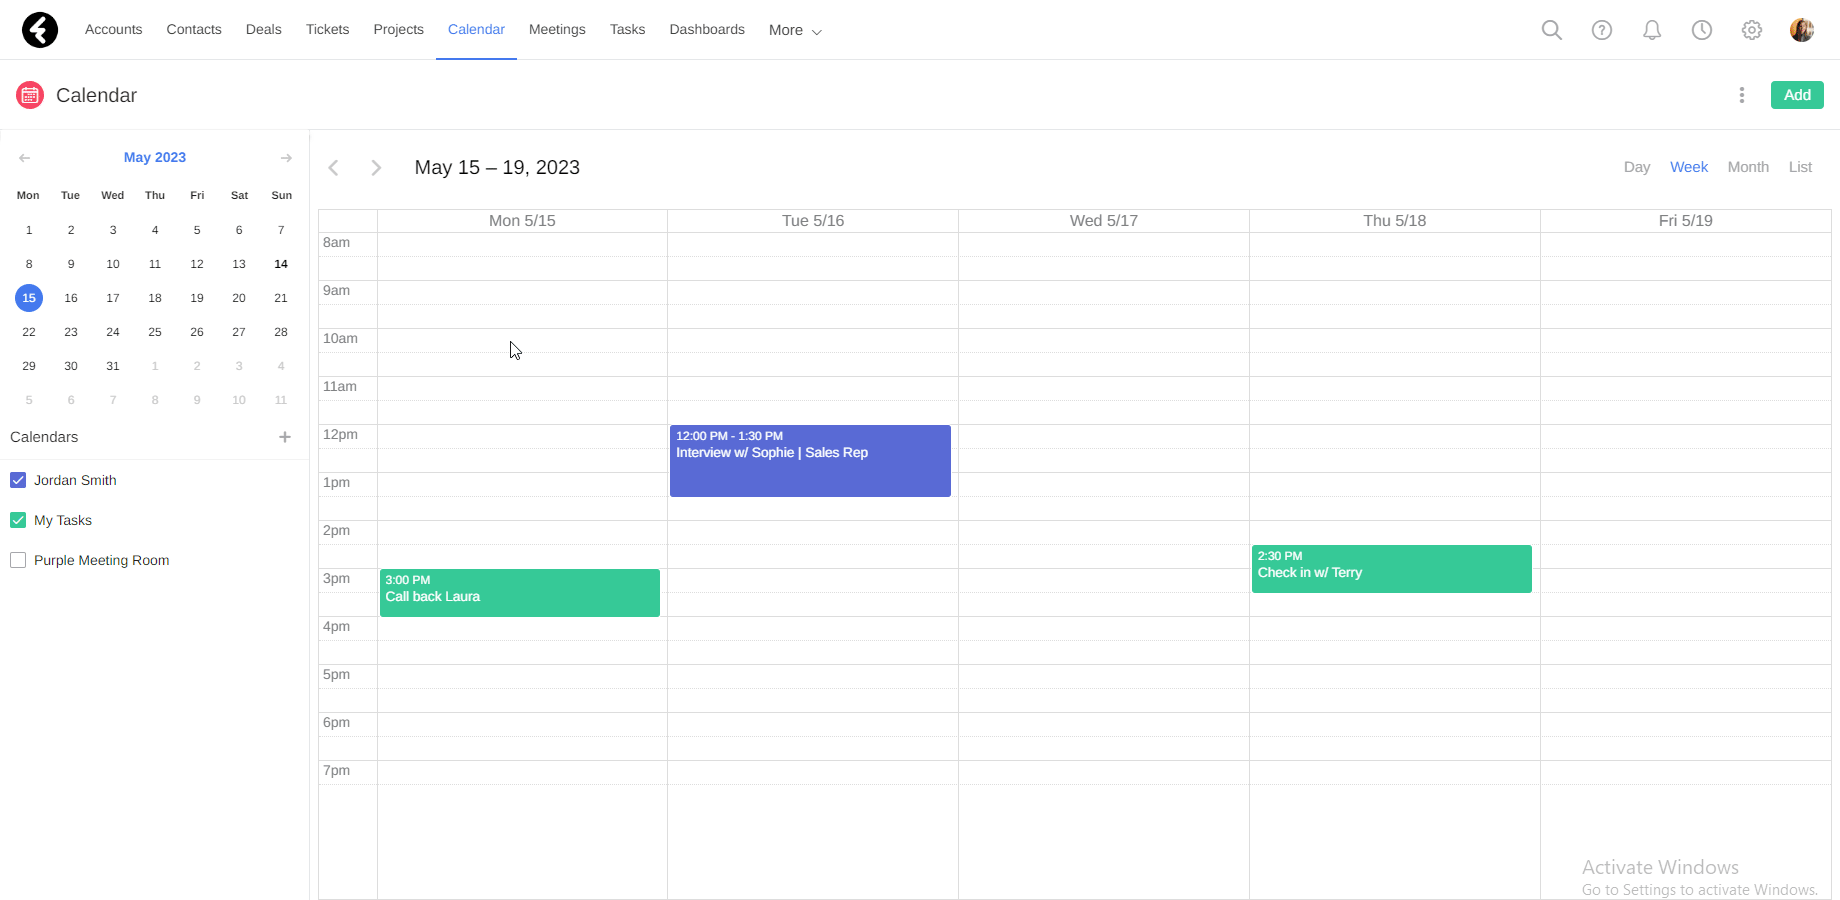
Task: Open the Deals tab
Action: pyautogui.click(x=264, y=30)
